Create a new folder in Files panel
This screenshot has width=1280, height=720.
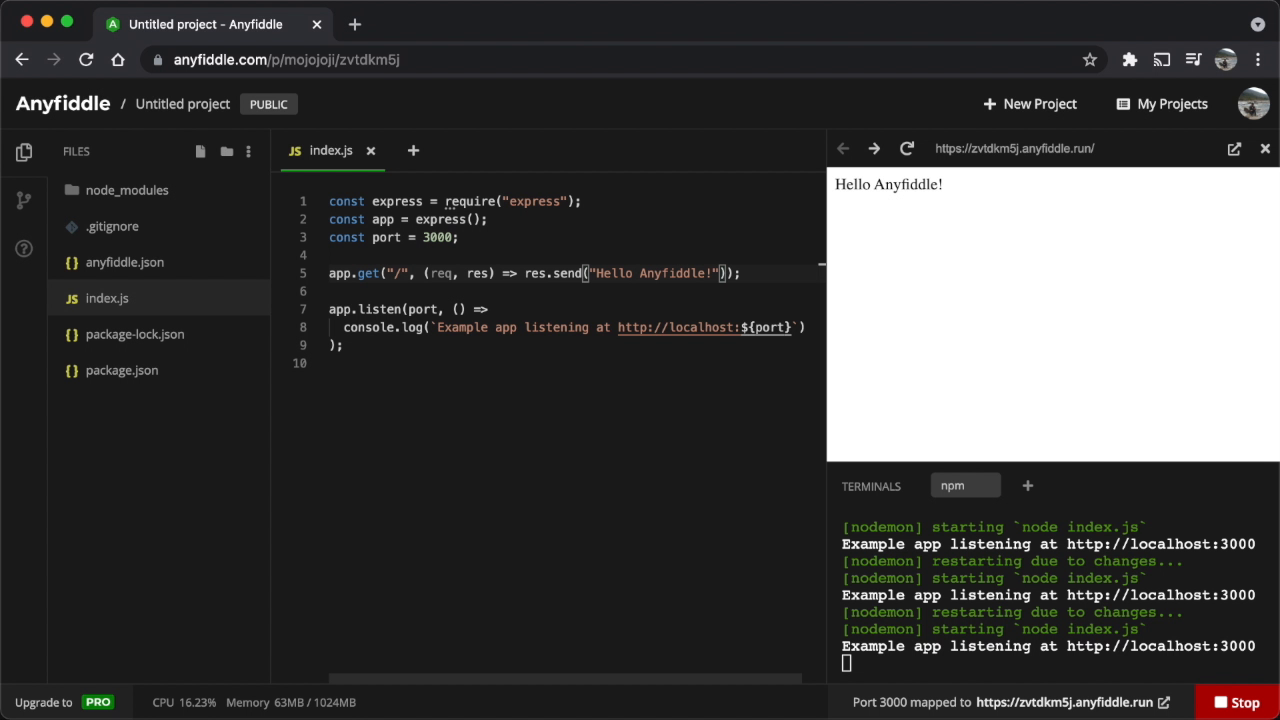click(x=227, y=151)
